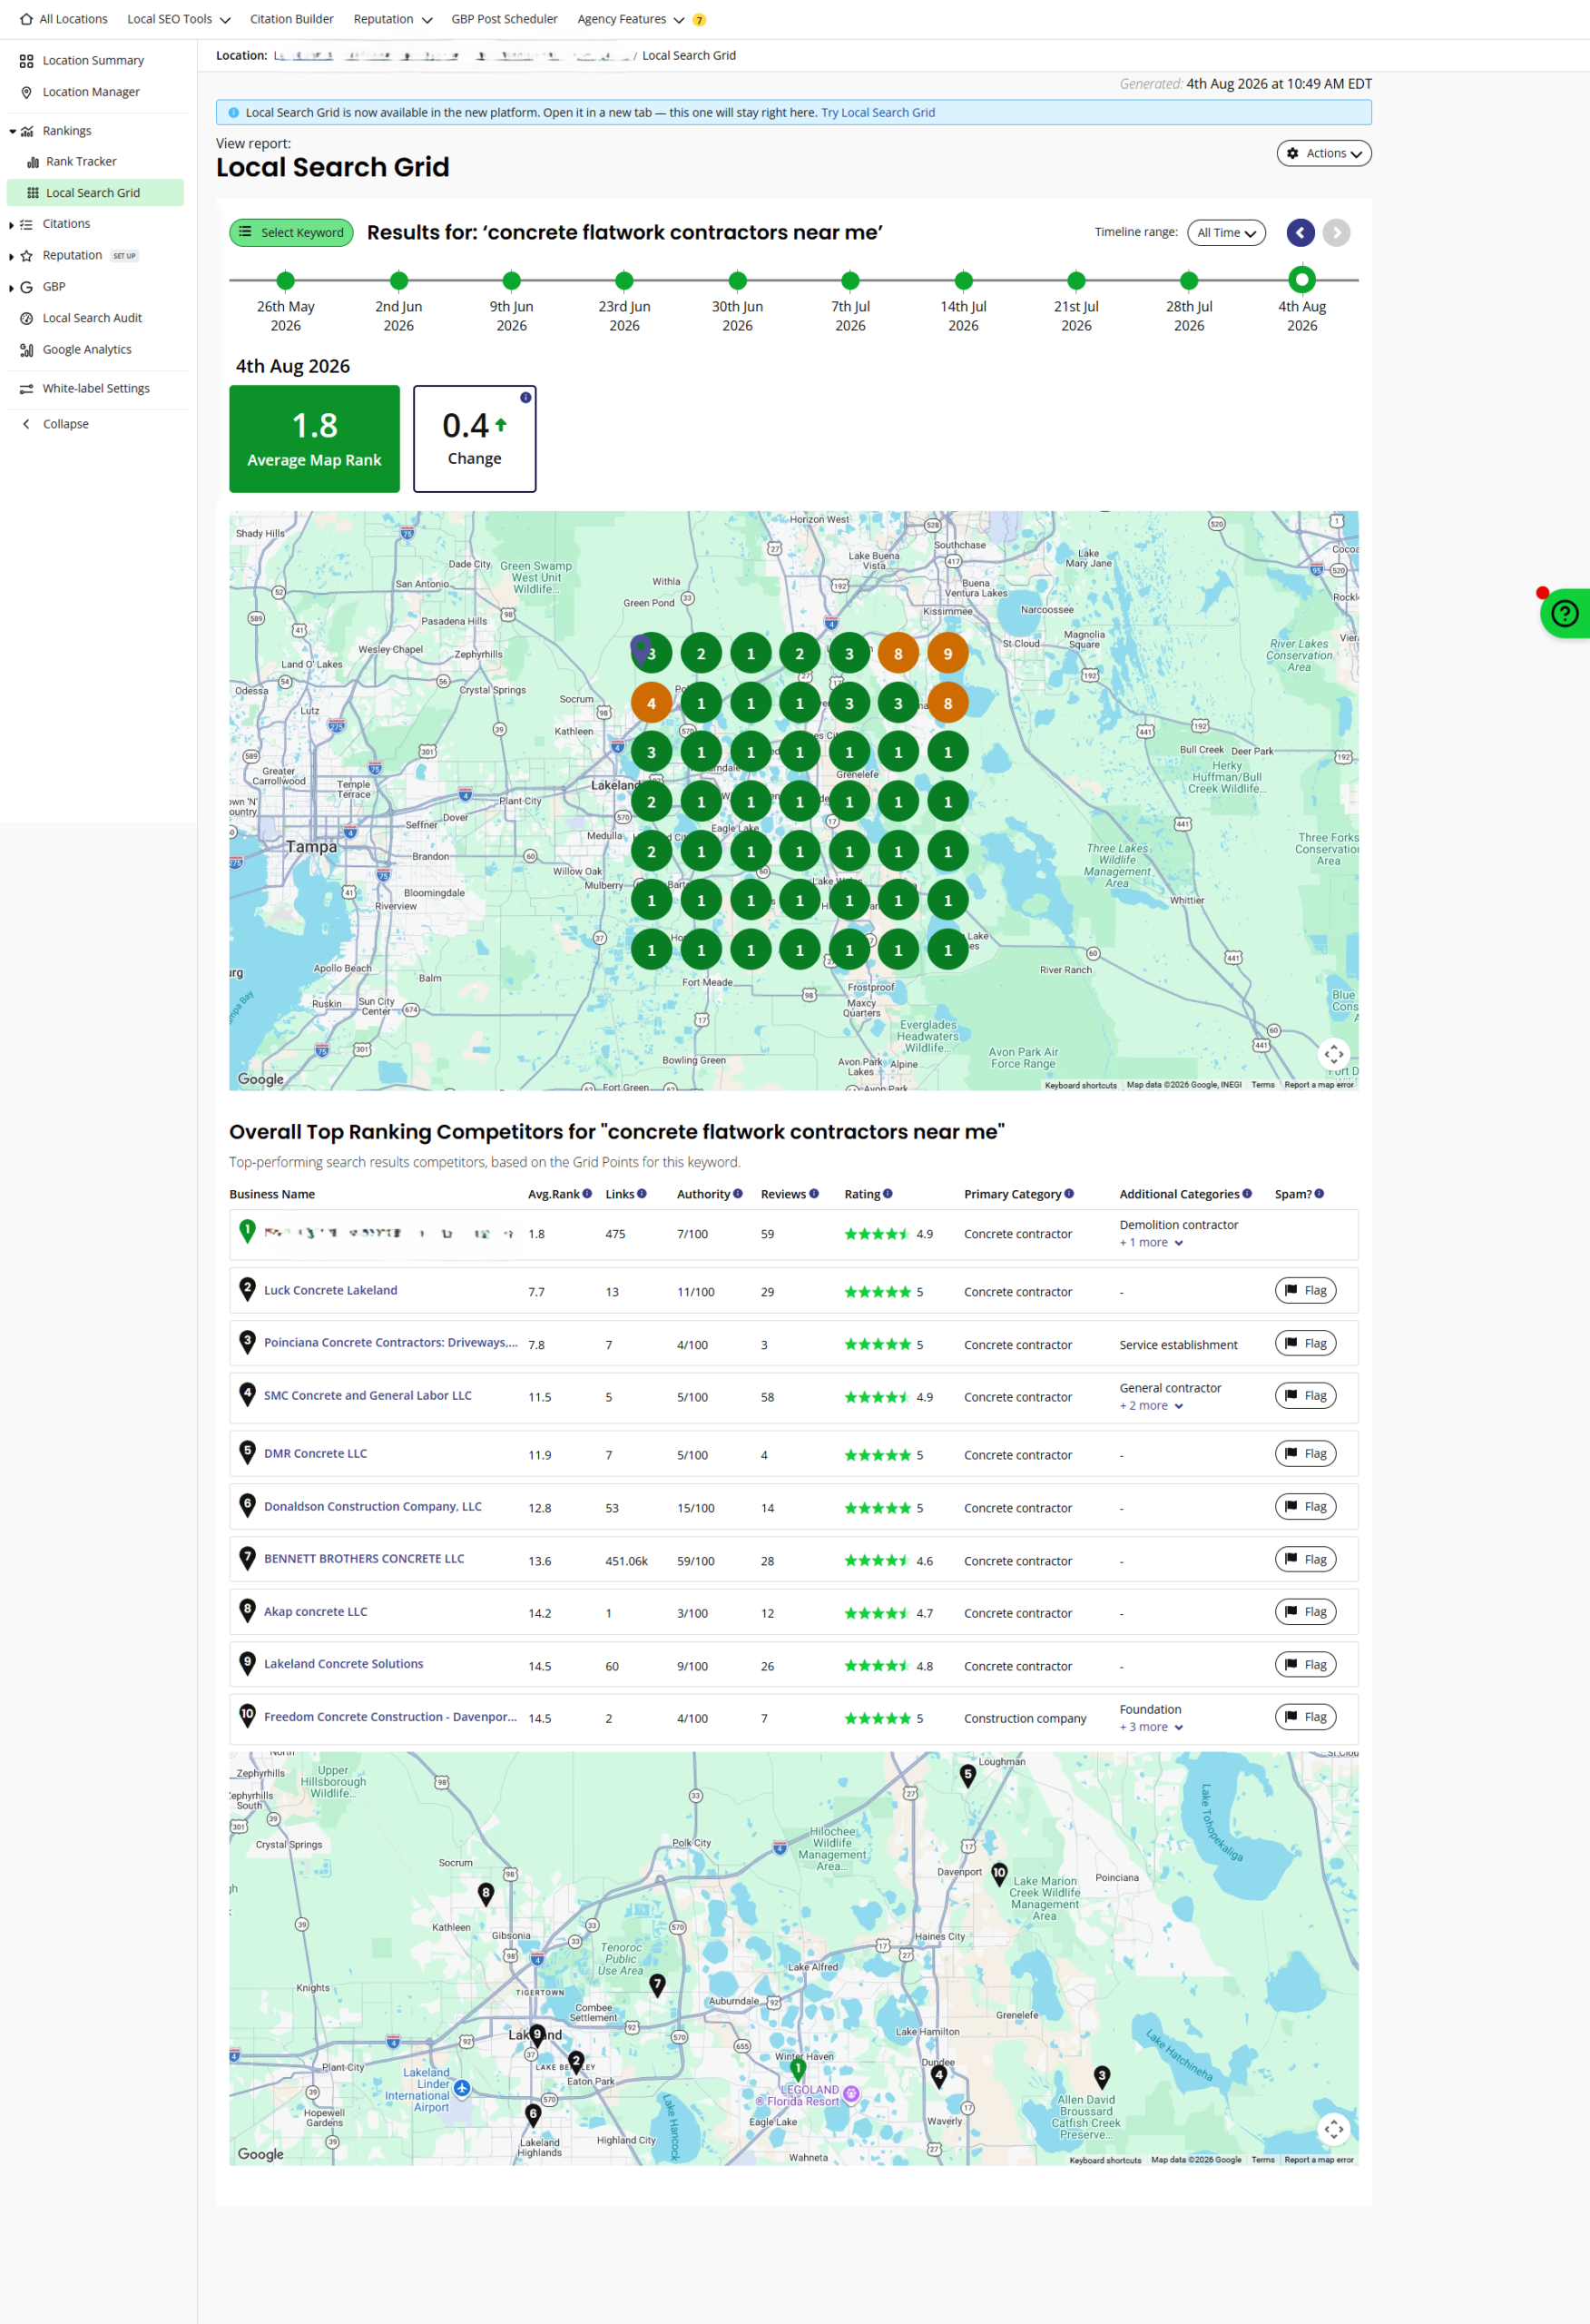Go to next timeline page arrow
Screen dimensions: 1590x2324
coord(1336,233)
